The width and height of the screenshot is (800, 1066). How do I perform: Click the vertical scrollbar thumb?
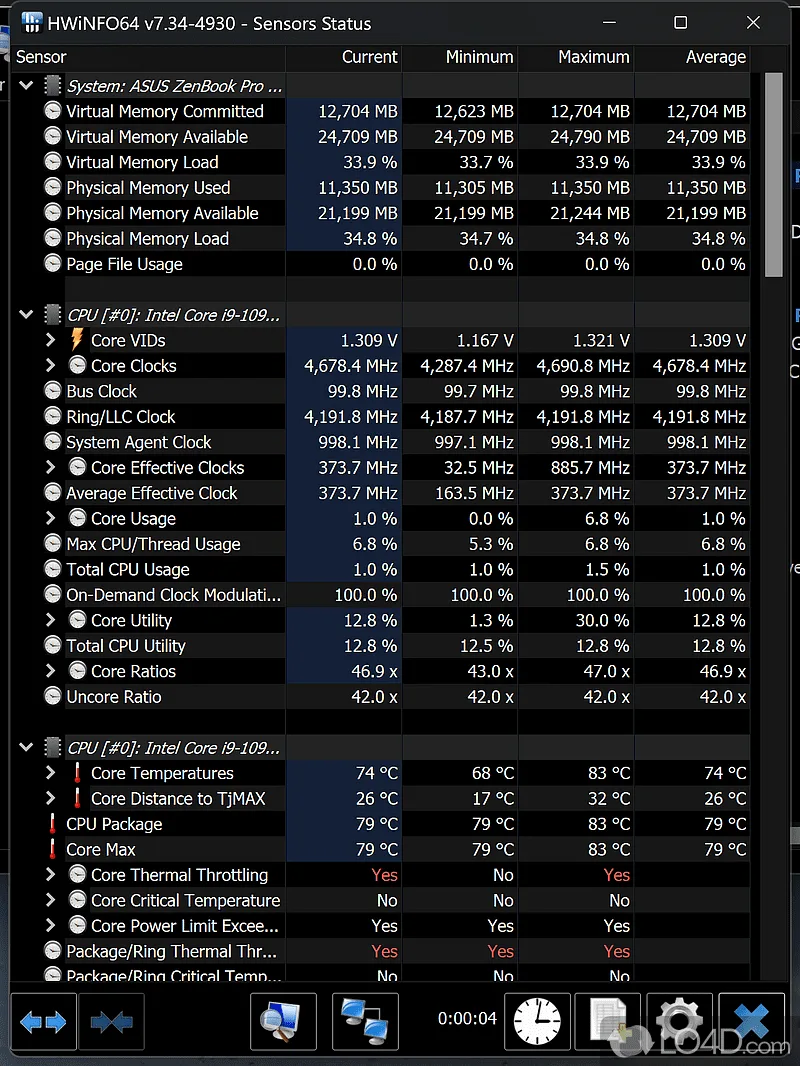[x=773, y=175]
